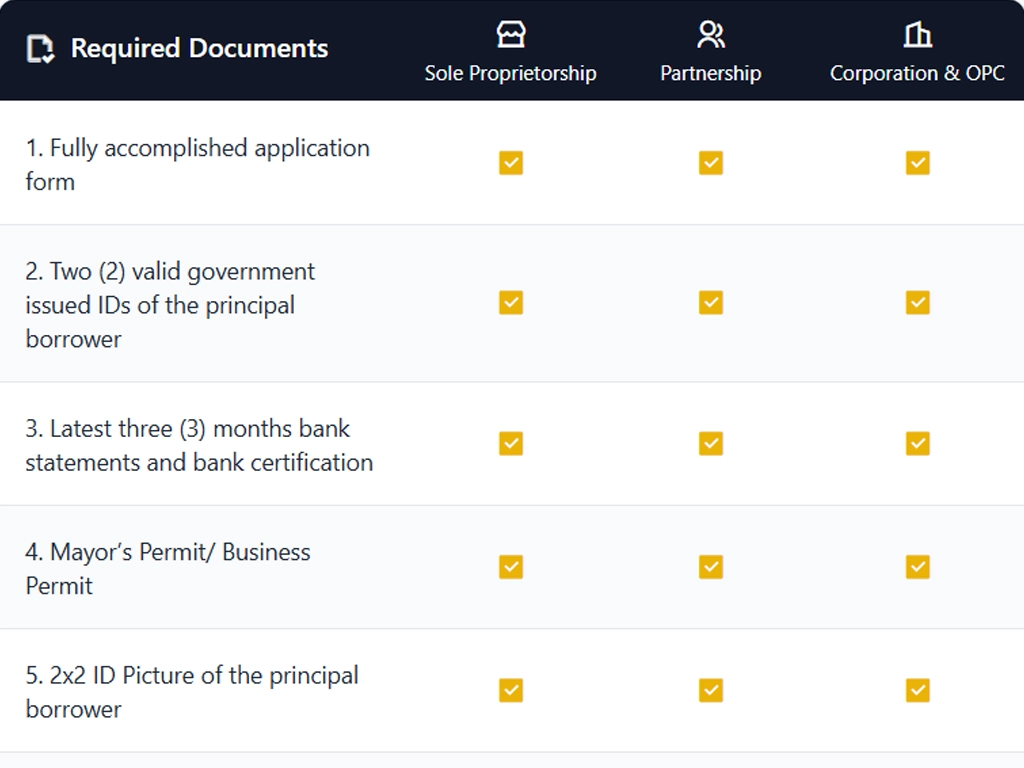Viewport: 1024px width, 768px height.
Task: Toggle Sole Proprietorship checkbox for government IDs
Action: tap(510, 301)
